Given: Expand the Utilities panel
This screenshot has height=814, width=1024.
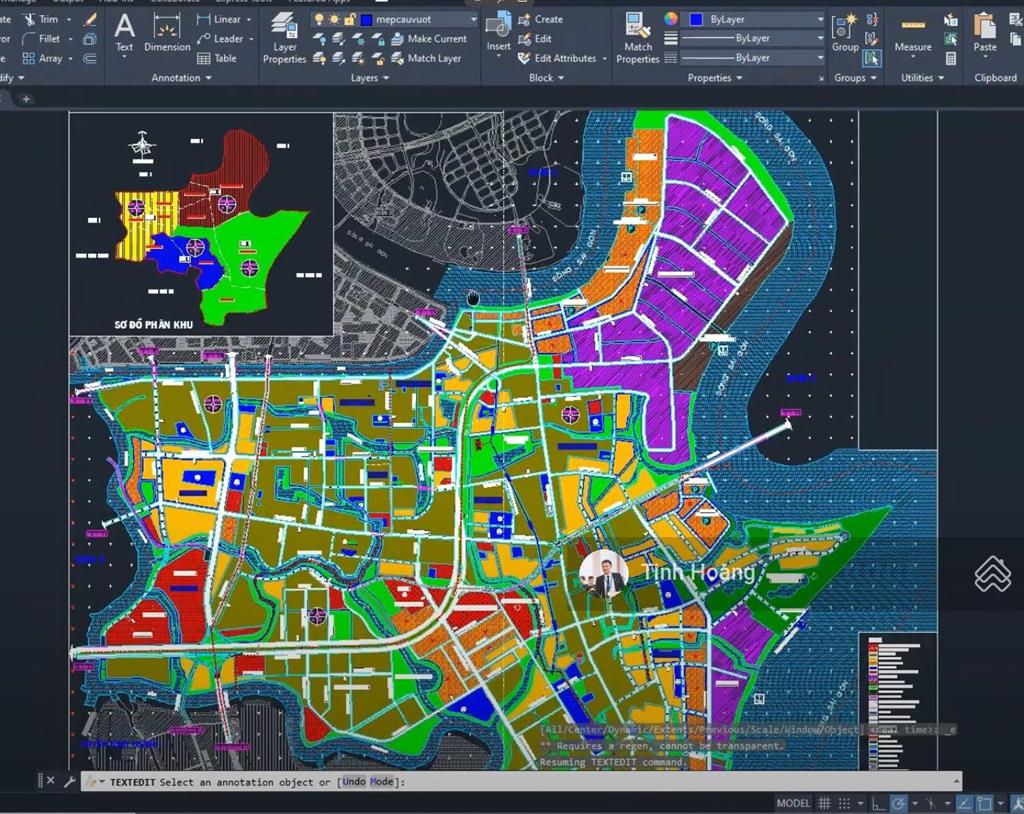Looking at the screenshot, I should point(923,78).
